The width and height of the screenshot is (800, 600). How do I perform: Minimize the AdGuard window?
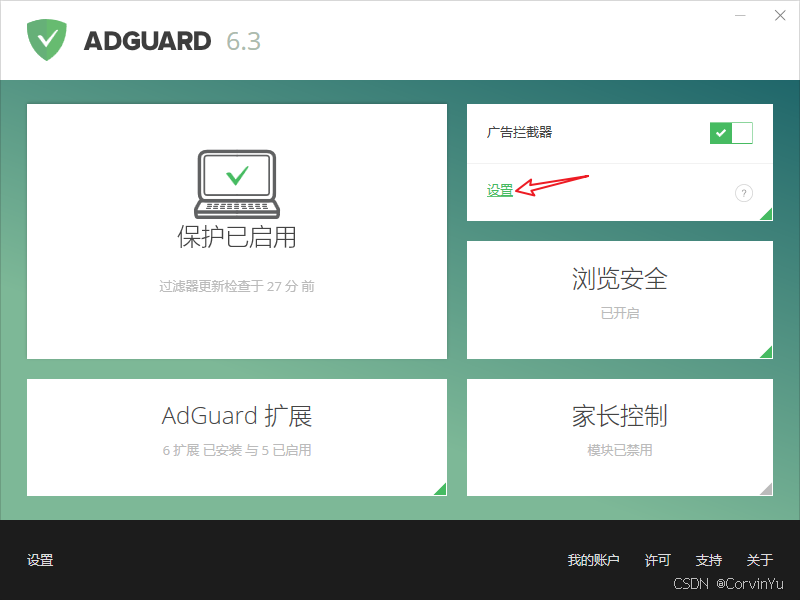pyautogui.click(x=740, y=16)
